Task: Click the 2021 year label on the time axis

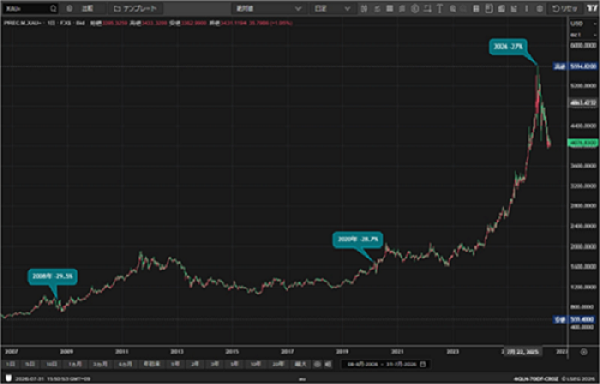Action: click(398, 351)
